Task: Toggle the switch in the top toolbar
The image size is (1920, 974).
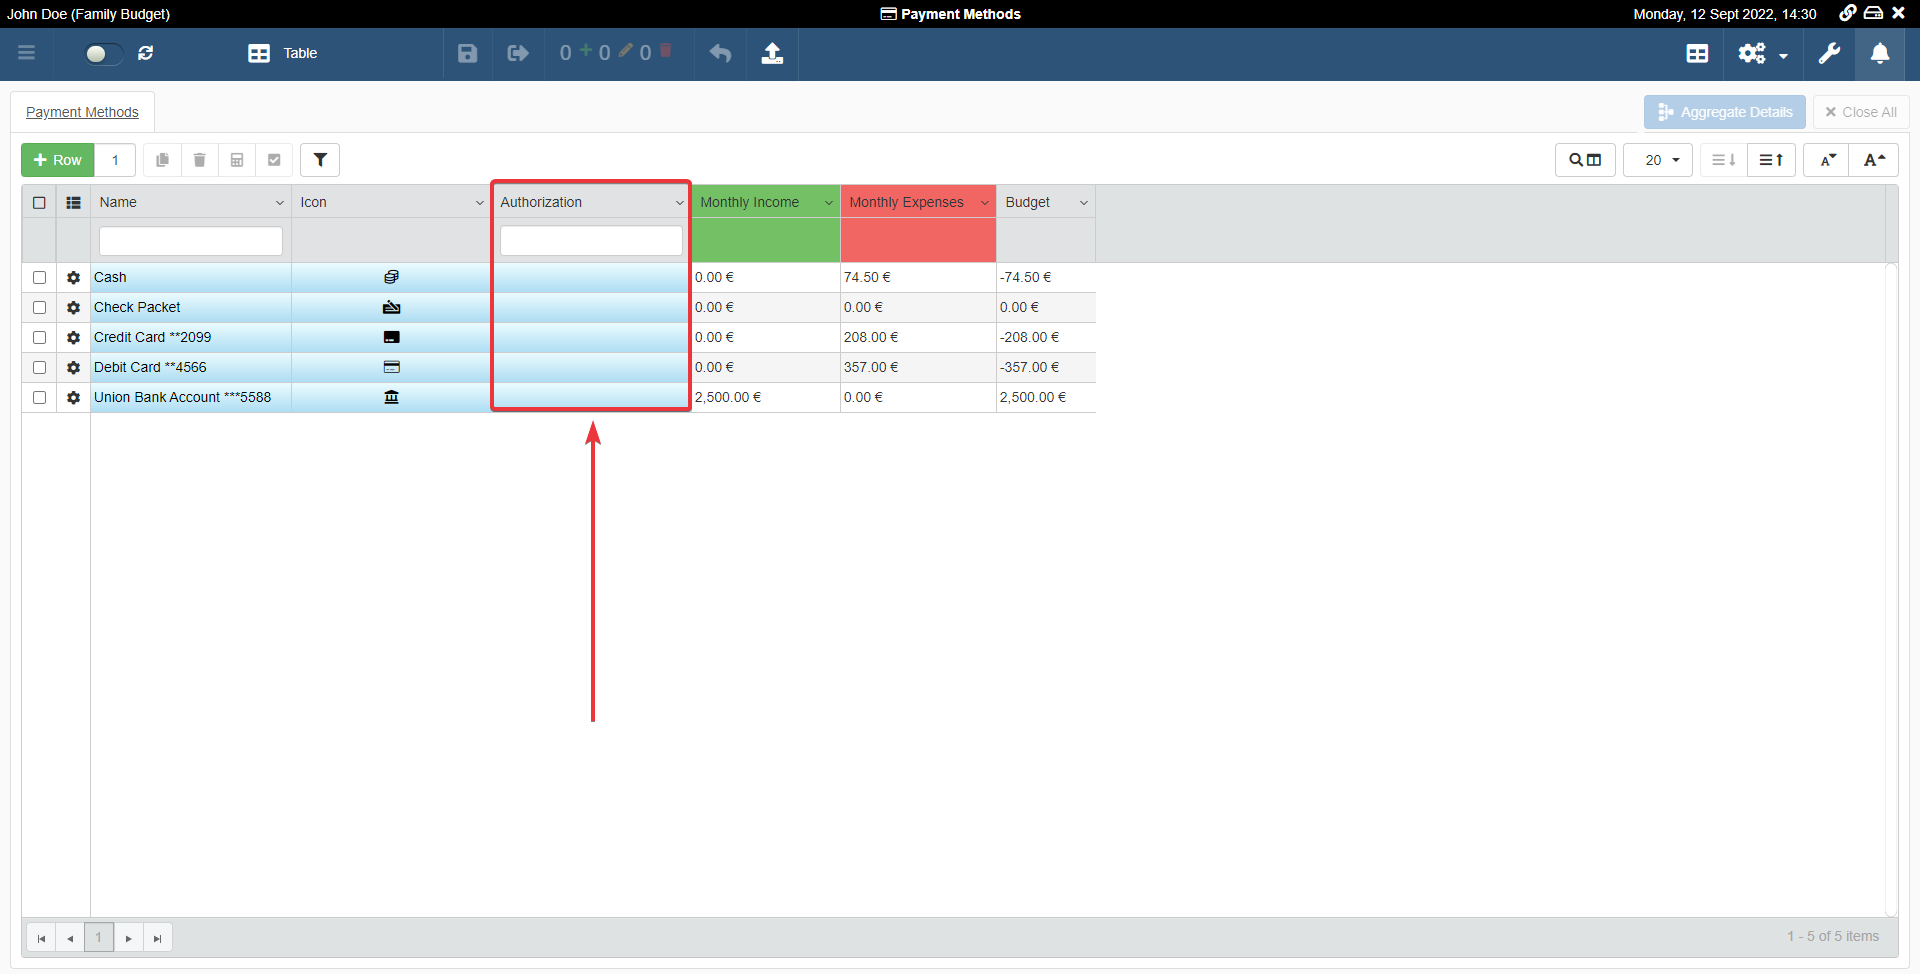Action: (x=102, y=53)
